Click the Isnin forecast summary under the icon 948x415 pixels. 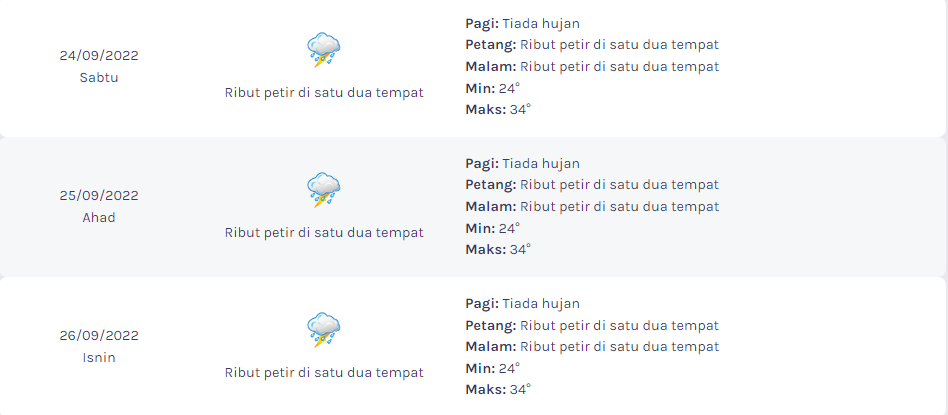click(x=324, y=372)
